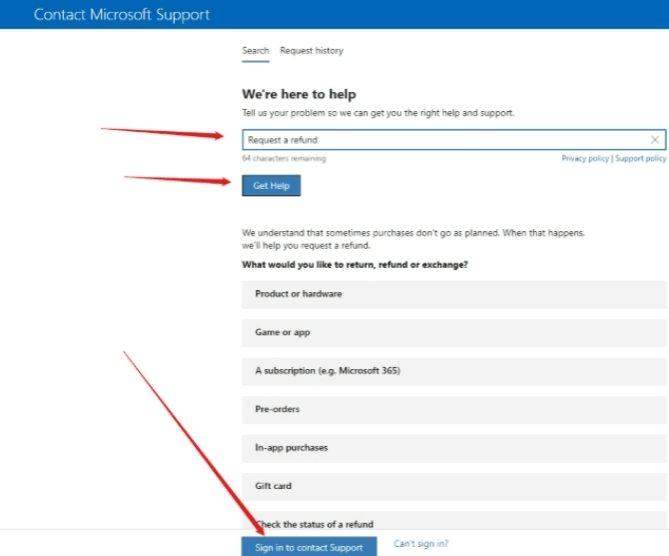
Task: Click the What would you like to return question
Action: [x=355, y=265]
